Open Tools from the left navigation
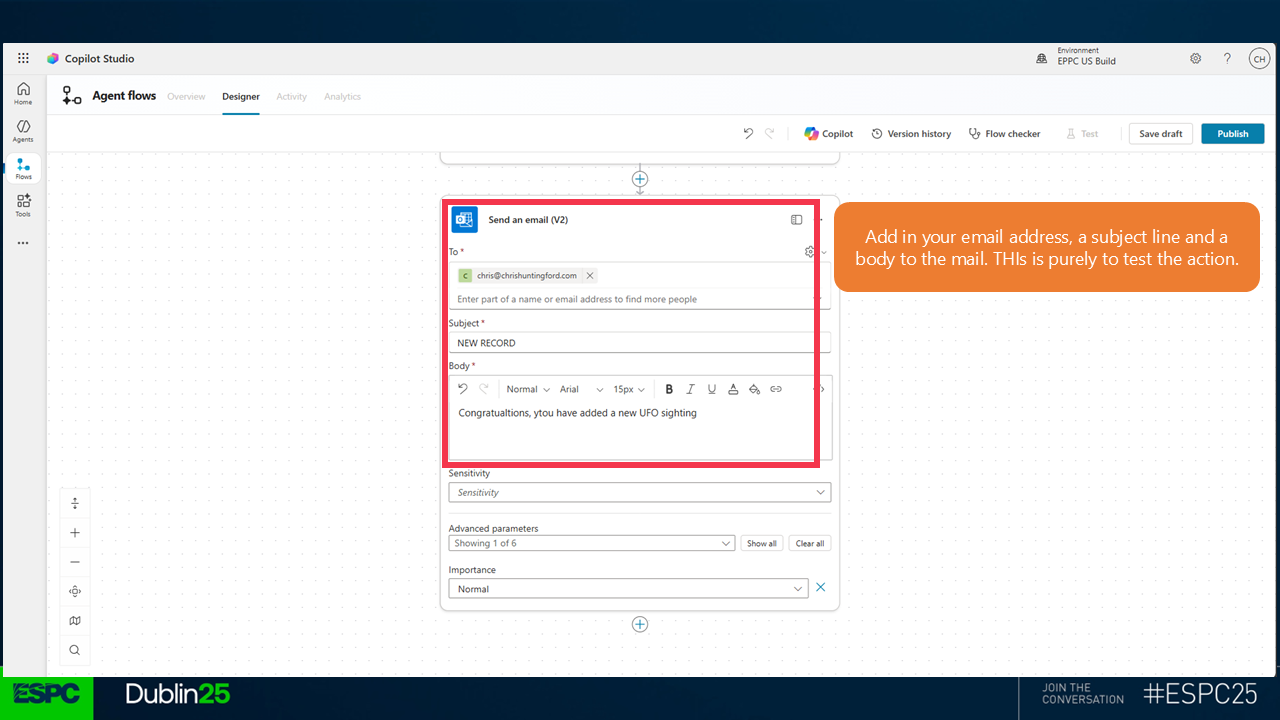The height and width of the screenshot is (720, 1280). (x=23, y=205)
